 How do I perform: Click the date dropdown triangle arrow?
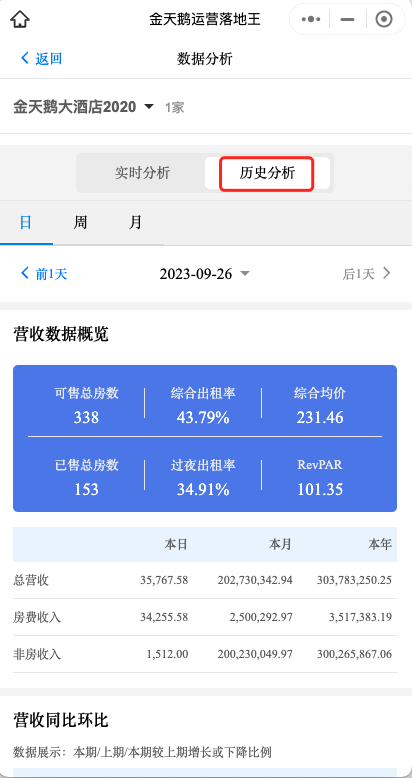coord(245,273)
